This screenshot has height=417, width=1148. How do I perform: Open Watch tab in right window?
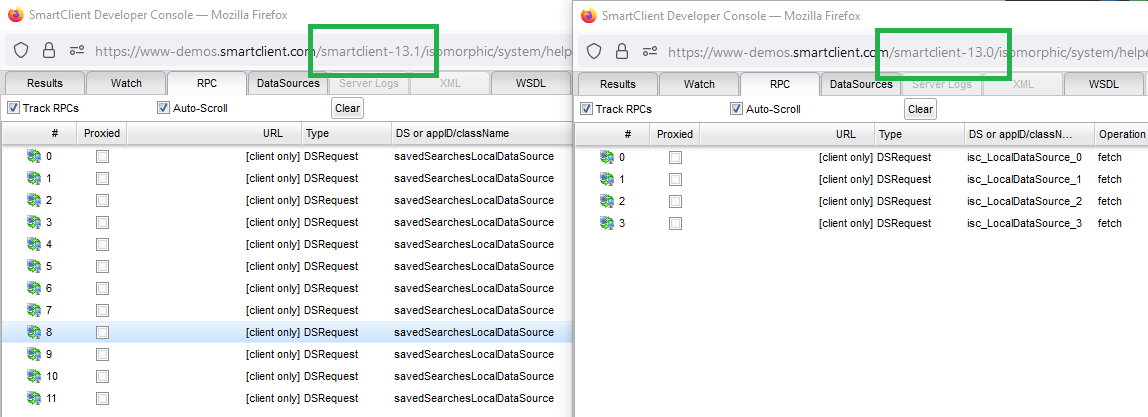pos(699,84)
